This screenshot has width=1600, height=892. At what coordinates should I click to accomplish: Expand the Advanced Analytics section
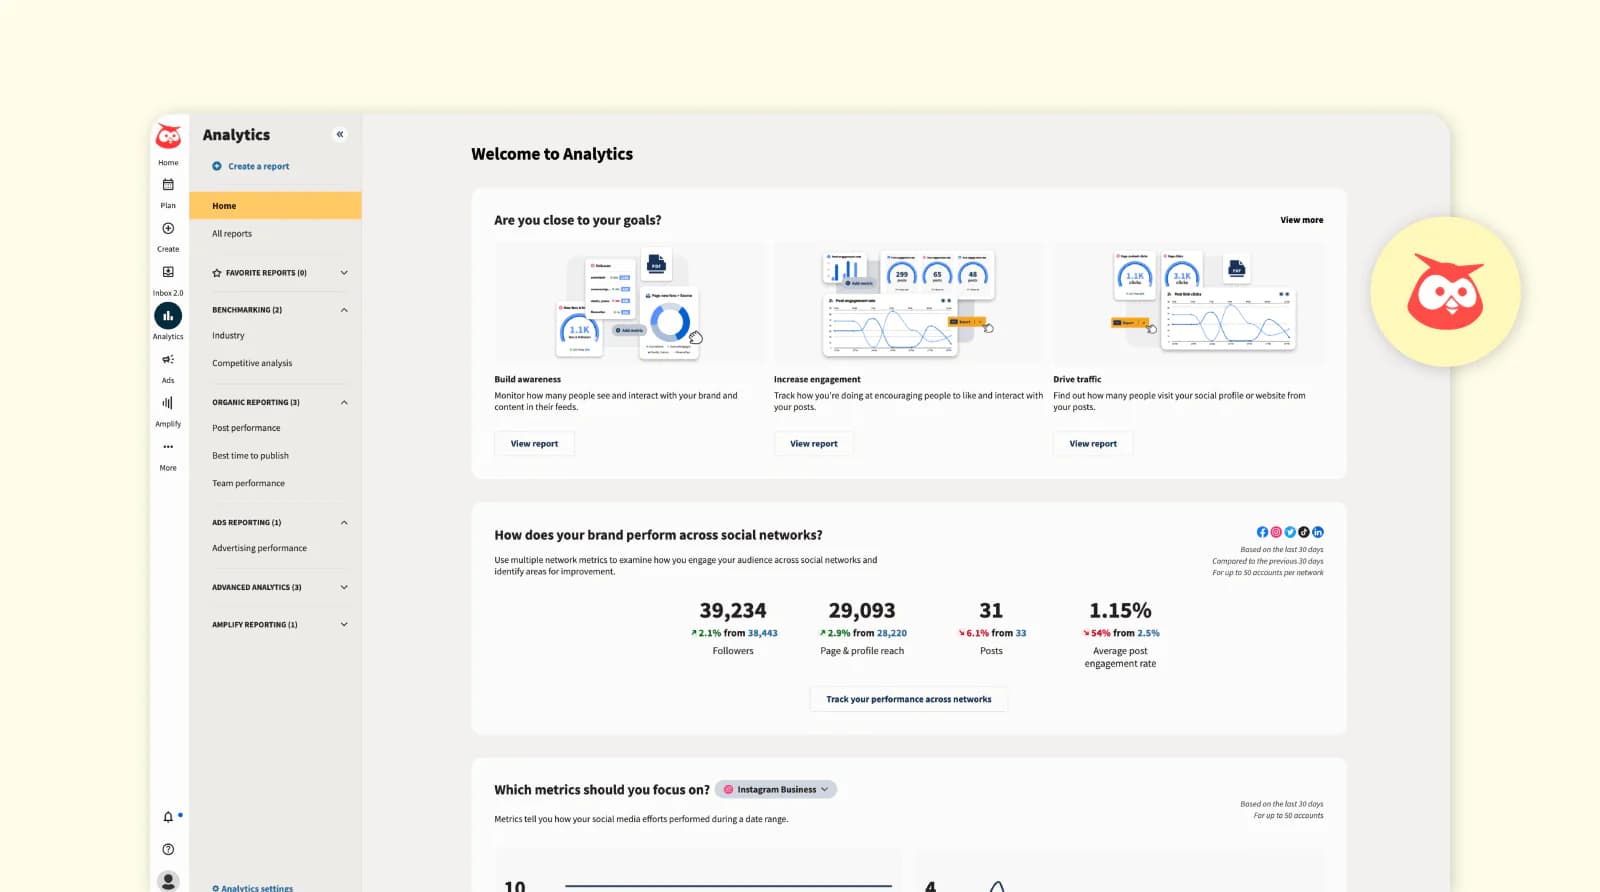344,587
